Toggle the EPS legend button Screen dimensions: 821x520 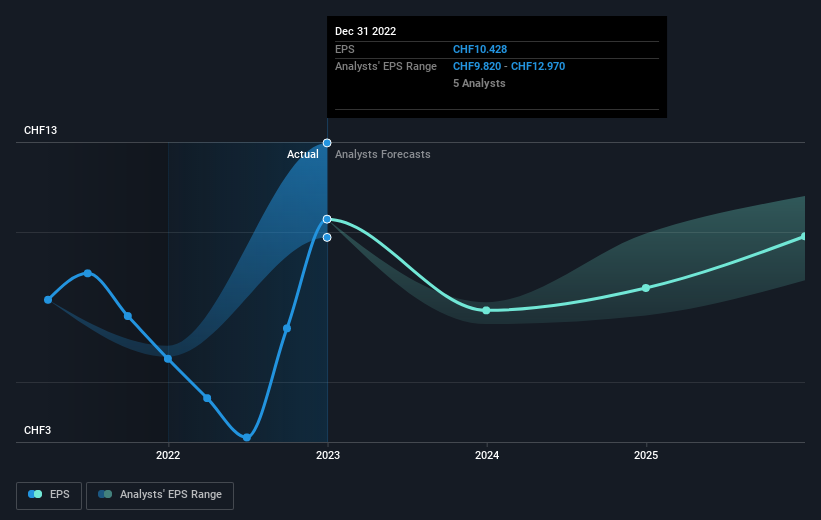49,495
